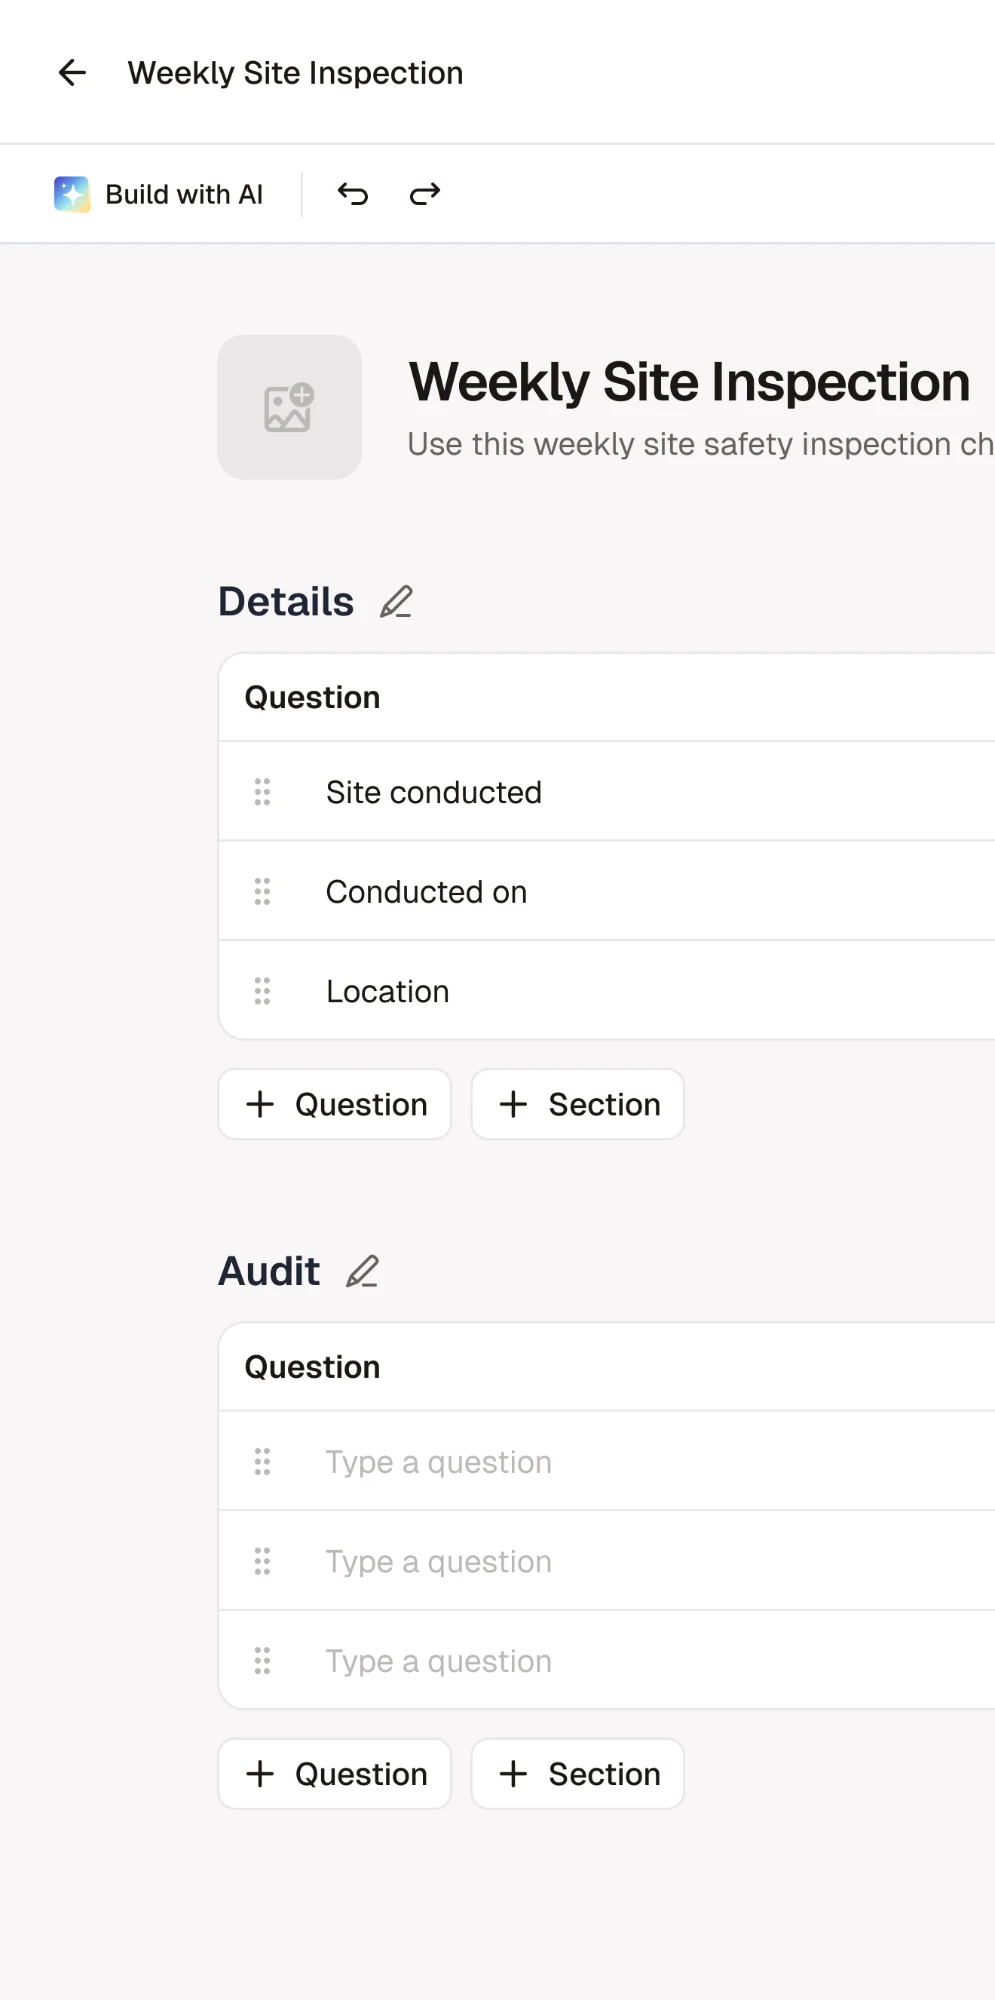The image size is (995, 2000).
Task: Add a section below Details
Action: point(578,1104)
